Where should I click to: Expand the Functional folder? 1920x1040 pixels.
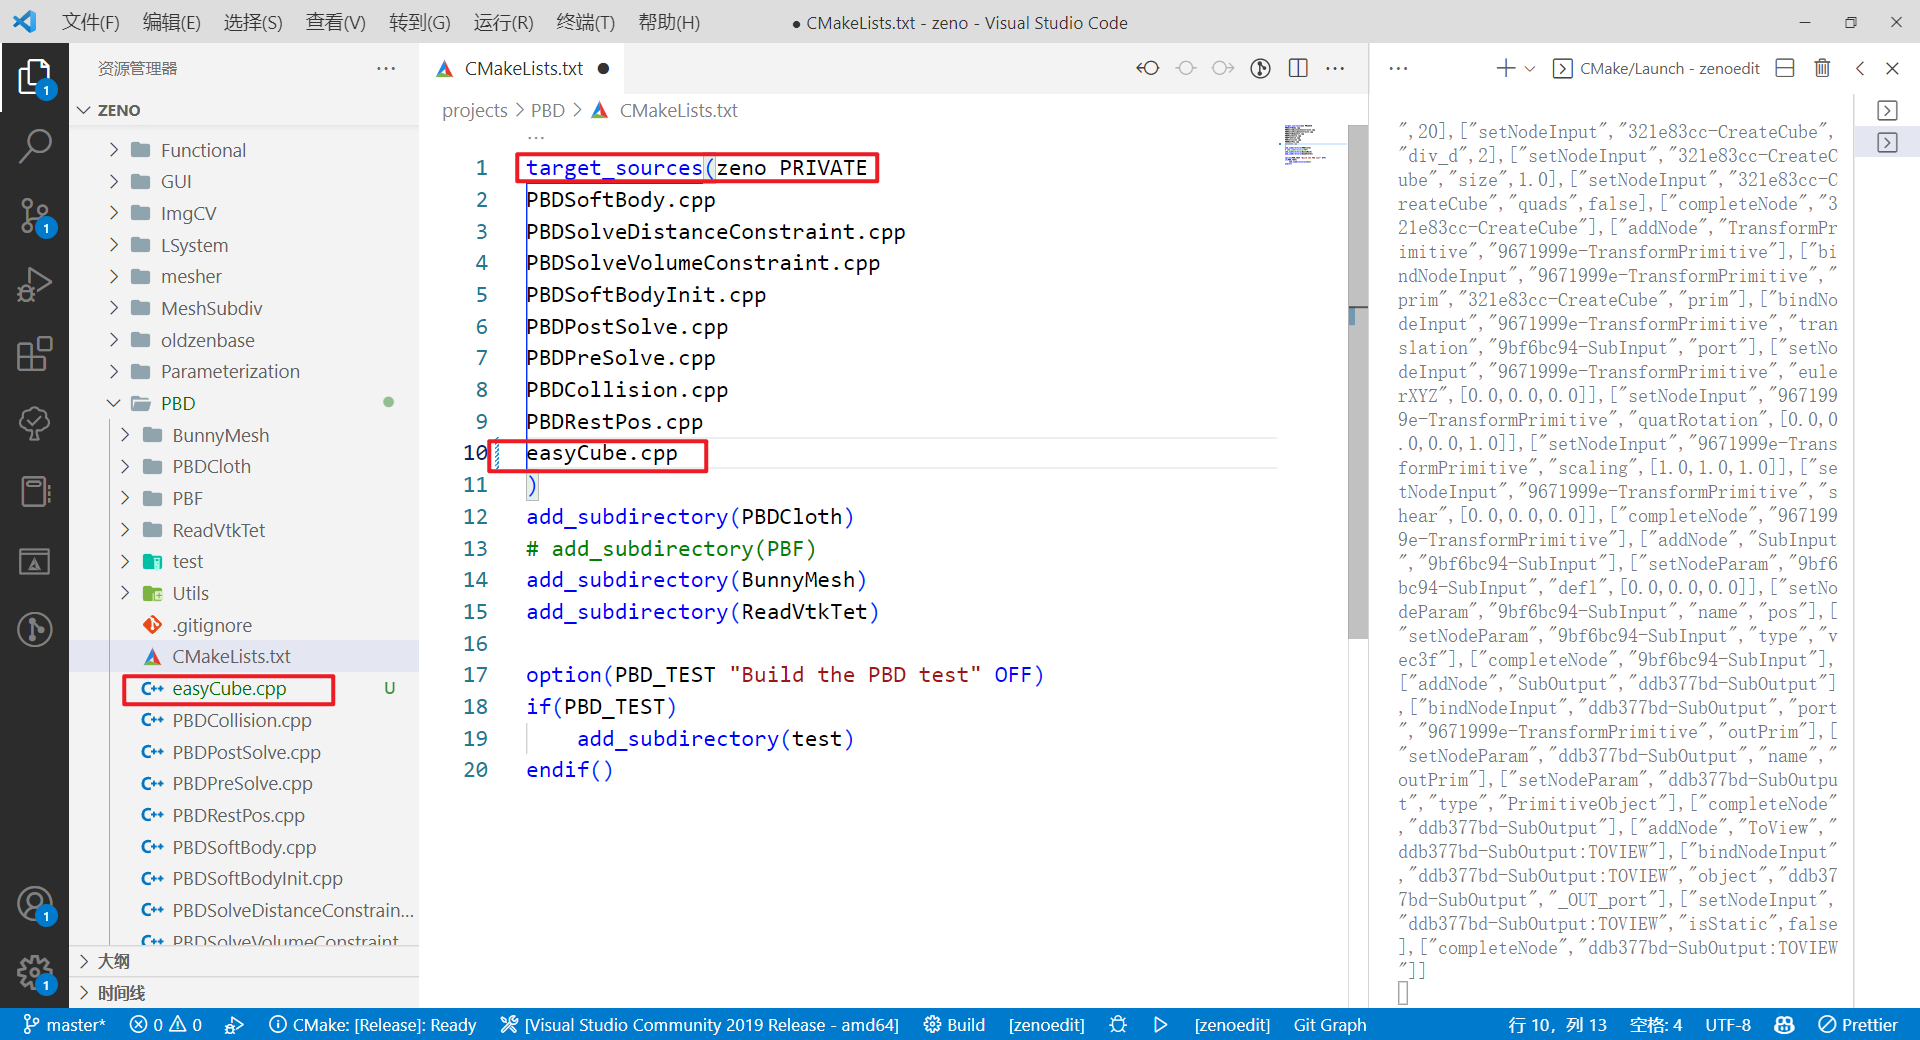coord(246,150)
